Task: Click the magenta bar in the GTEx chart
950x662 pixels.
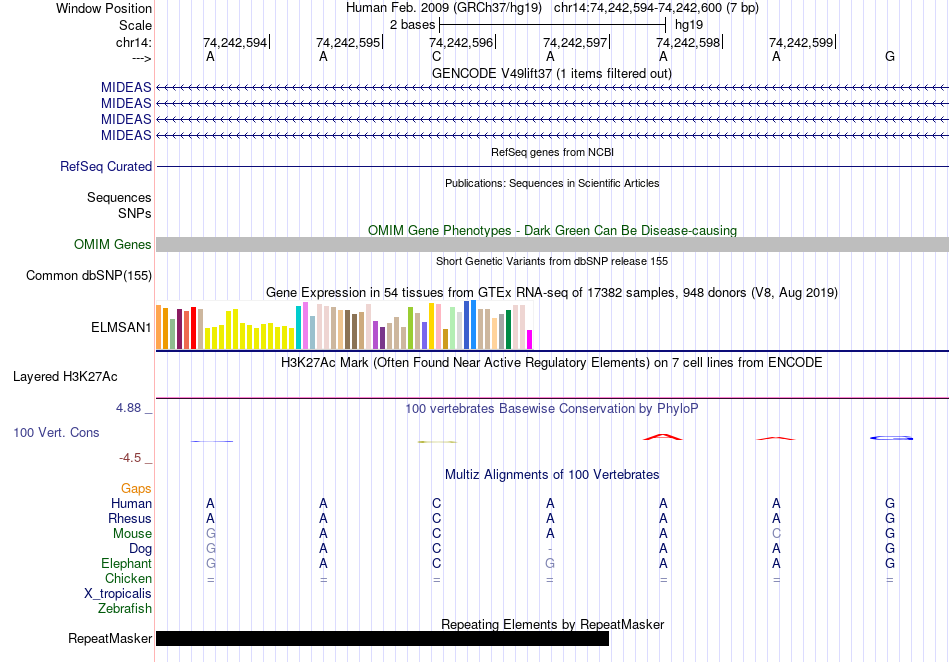Action: coord(530,339)
